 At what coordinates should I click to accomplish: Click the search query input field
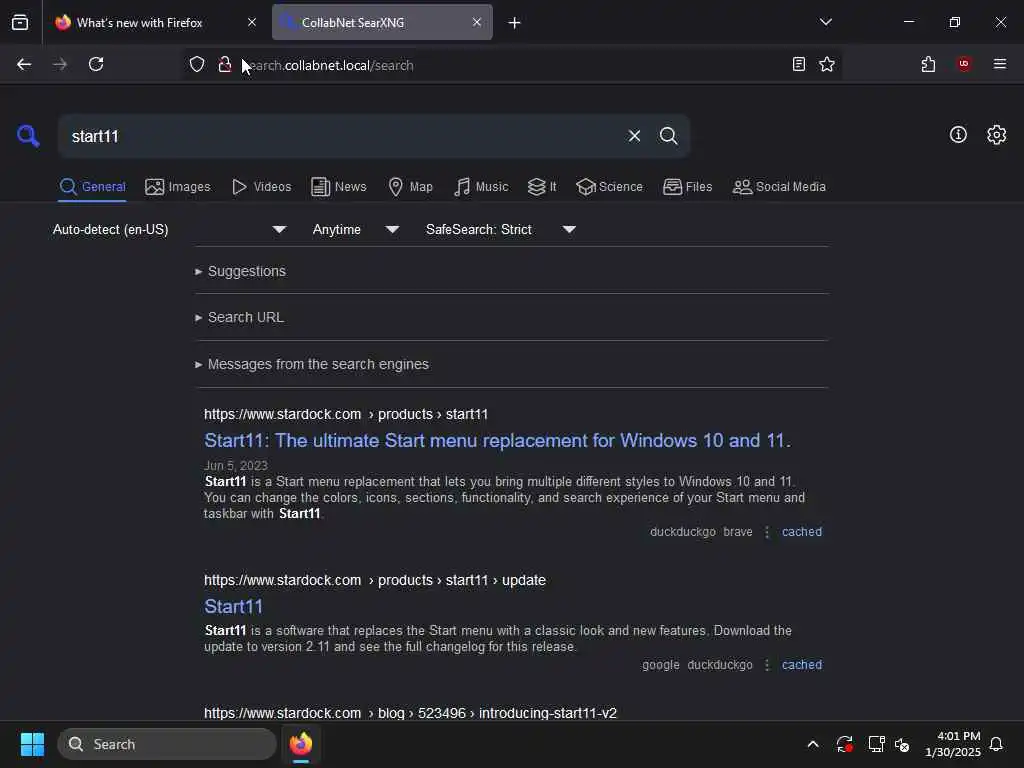click(x=343, y=136)
